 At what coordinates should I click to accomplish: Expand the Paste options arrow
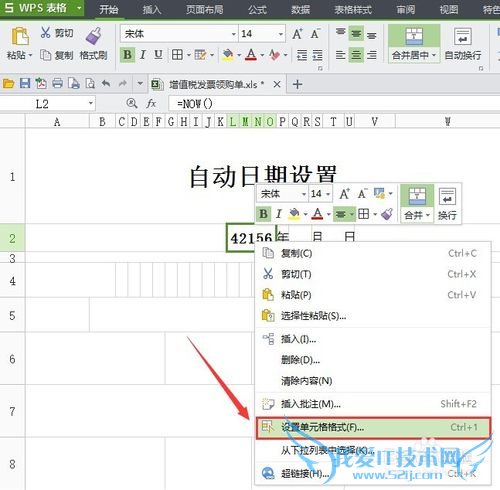pyautogui.click(x=30, y=55)
